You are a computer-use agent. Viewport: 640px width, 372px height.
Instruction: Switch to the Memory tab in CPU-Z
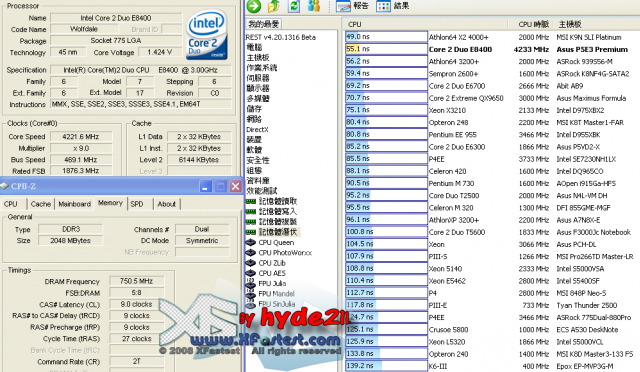110,203
